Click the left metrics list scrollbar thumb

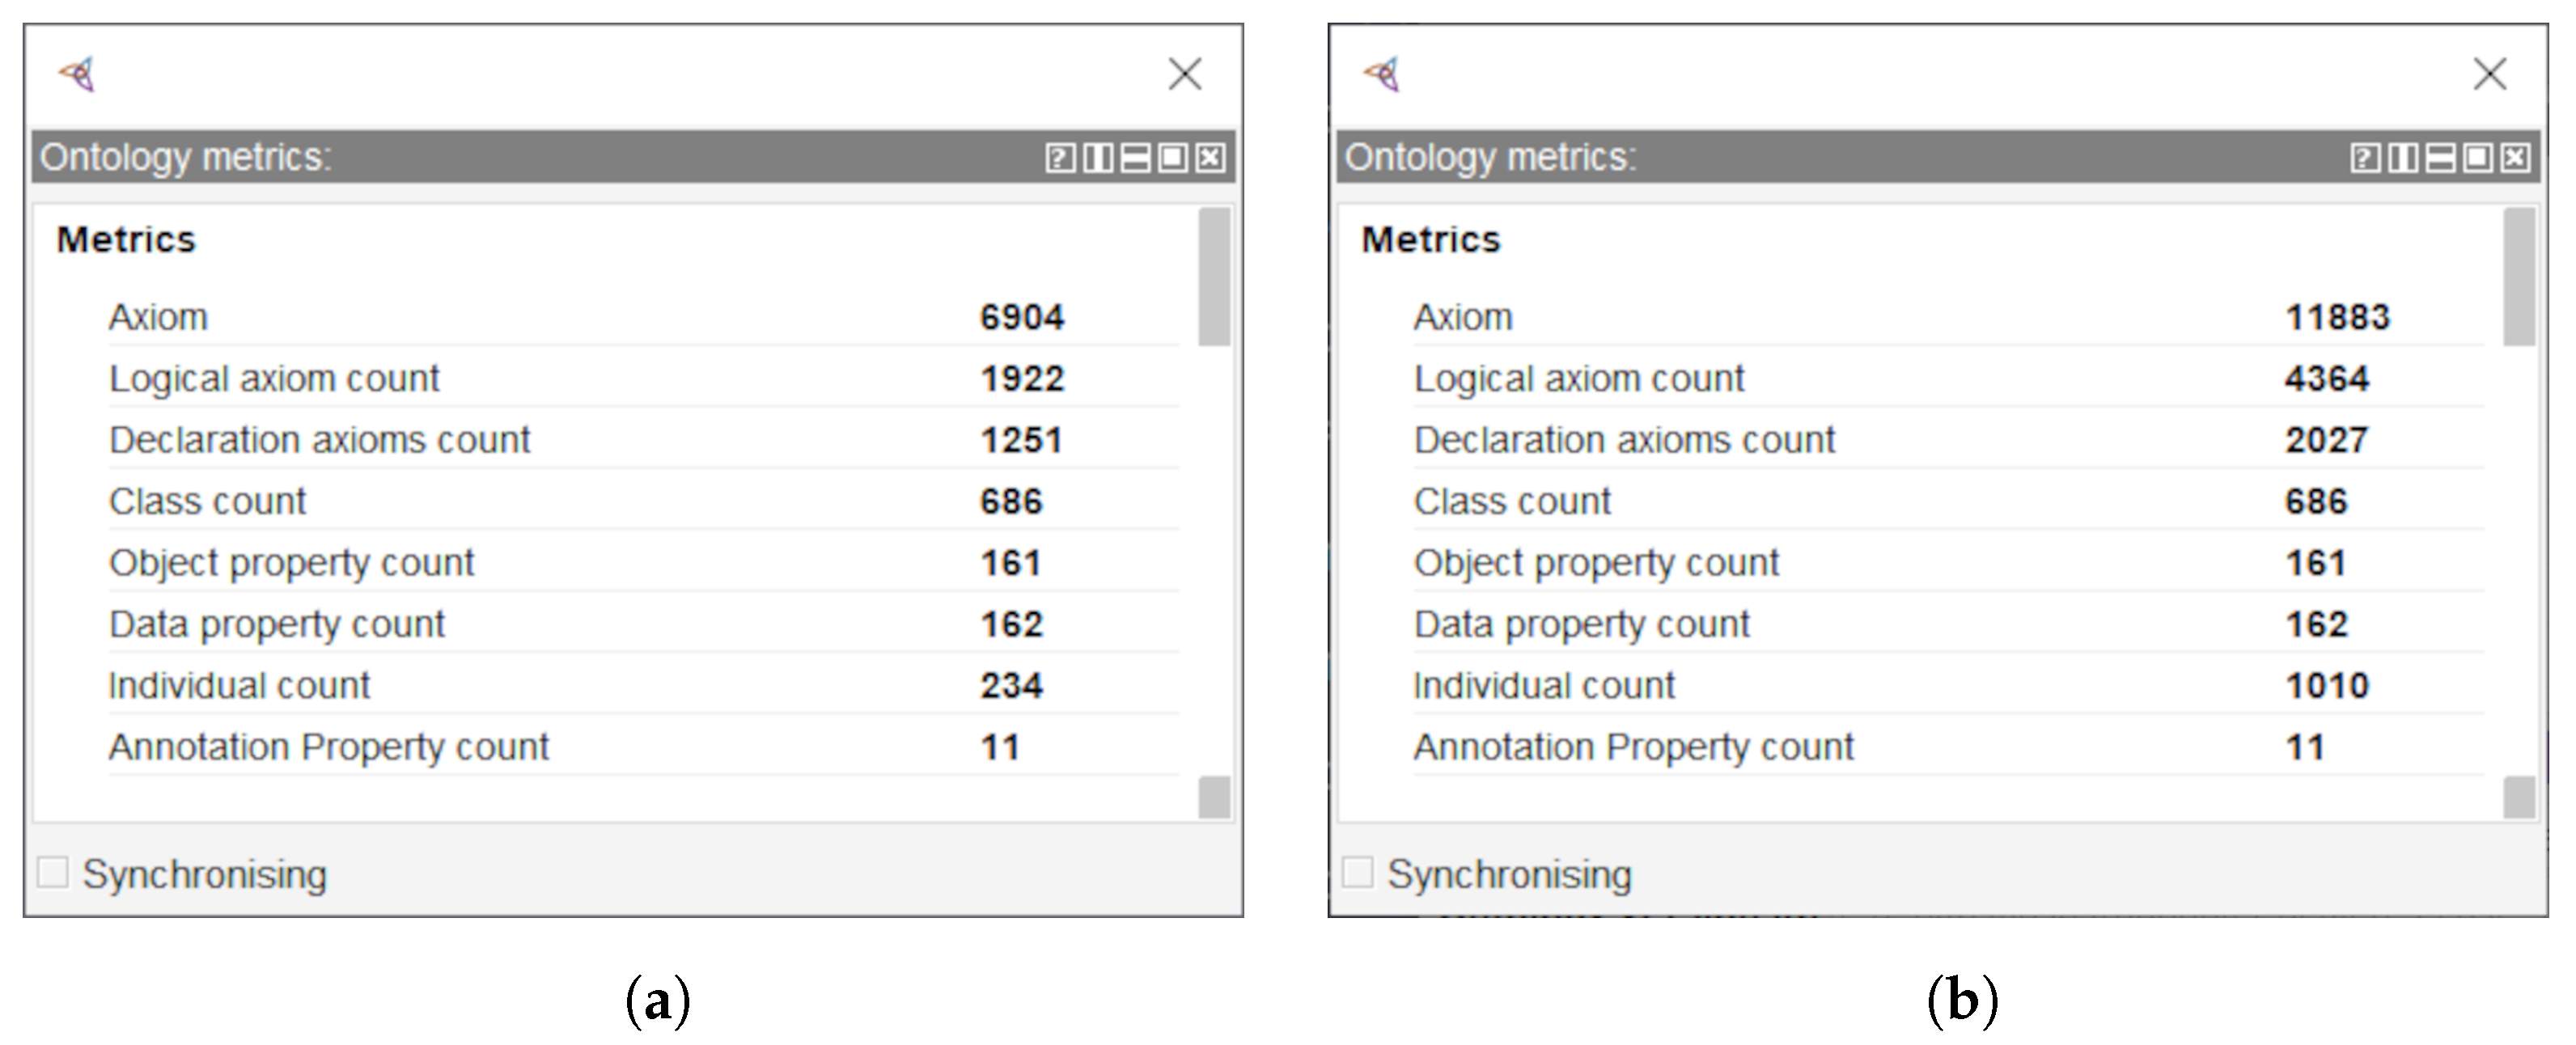tap(1214, 277)
